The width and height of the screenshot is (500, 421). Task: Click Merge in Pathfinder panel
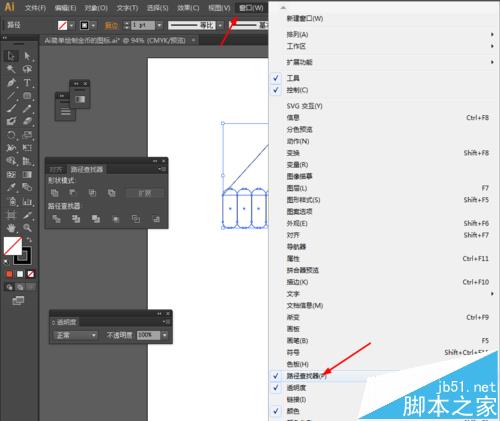point(96,219)
